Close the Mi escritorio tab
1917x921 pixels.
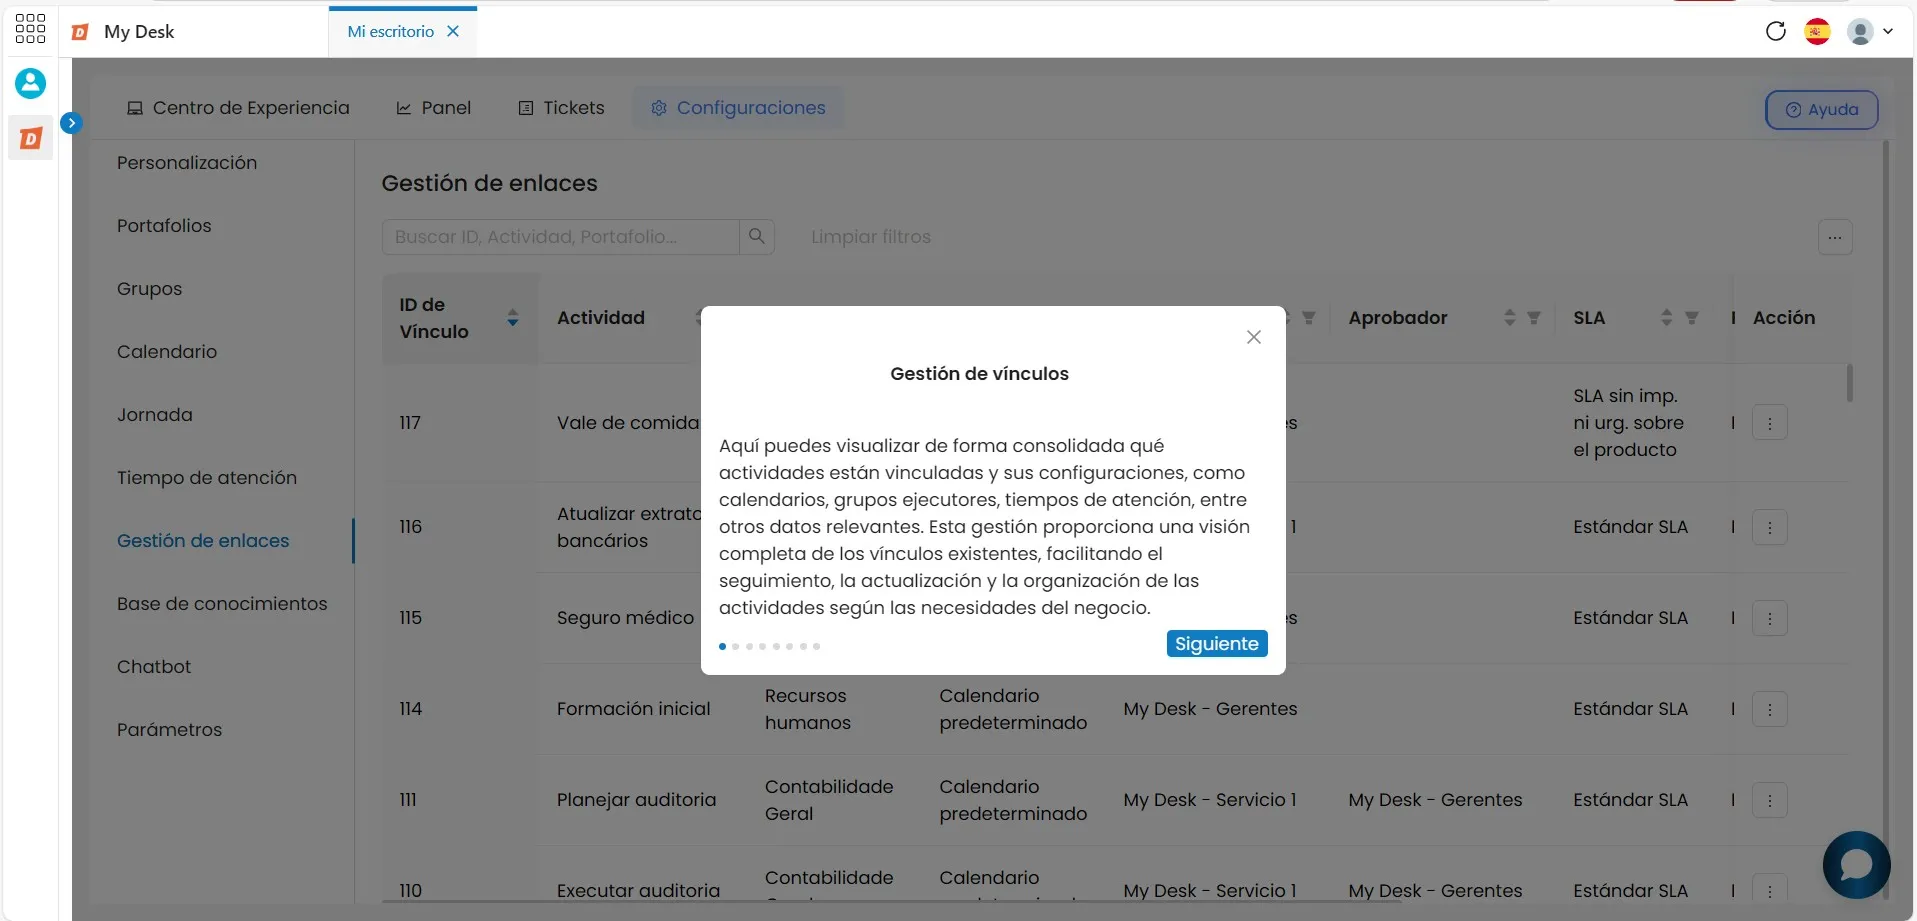click(453, 31)
